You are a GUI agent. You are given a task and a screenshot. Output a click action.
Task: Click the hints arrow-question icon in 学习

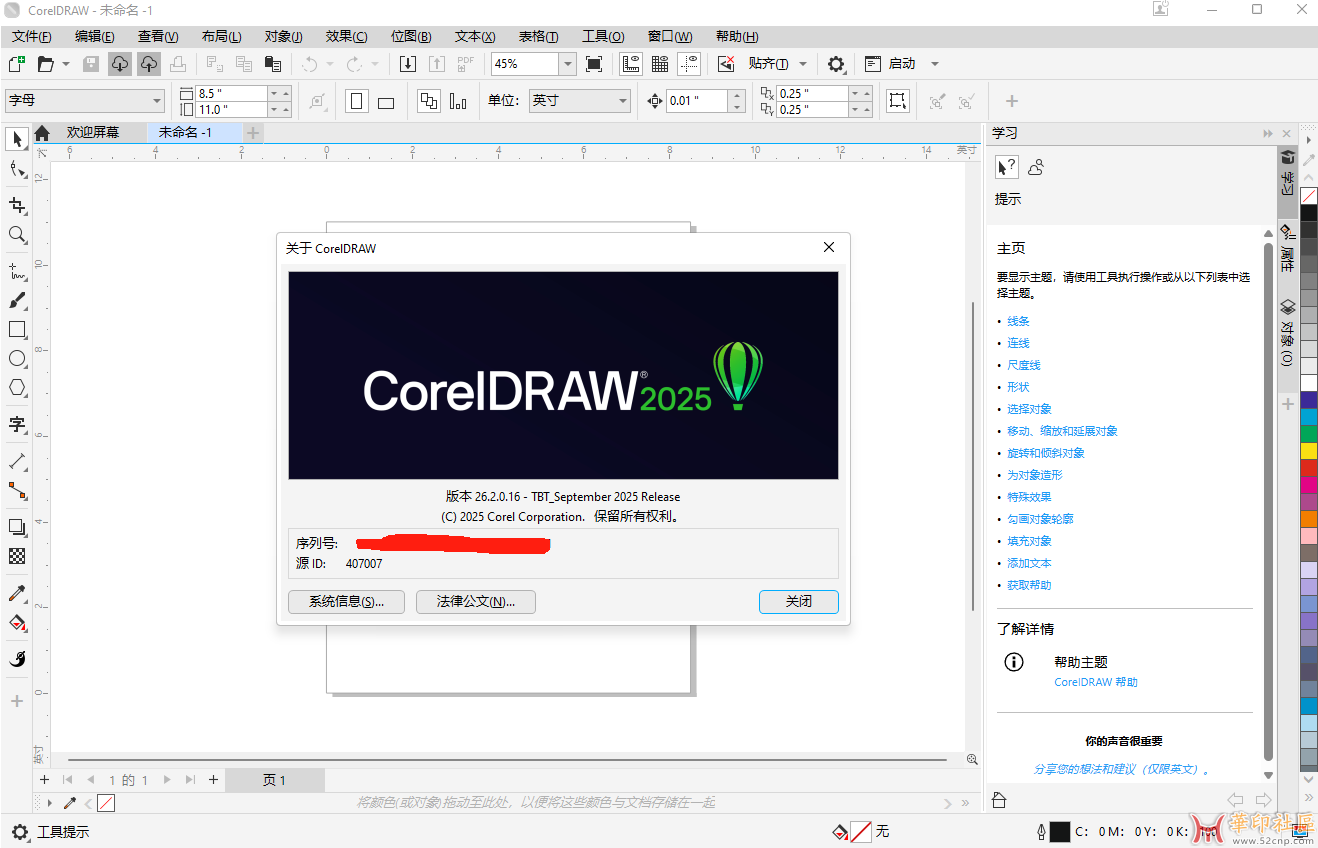click(1007, 167)
